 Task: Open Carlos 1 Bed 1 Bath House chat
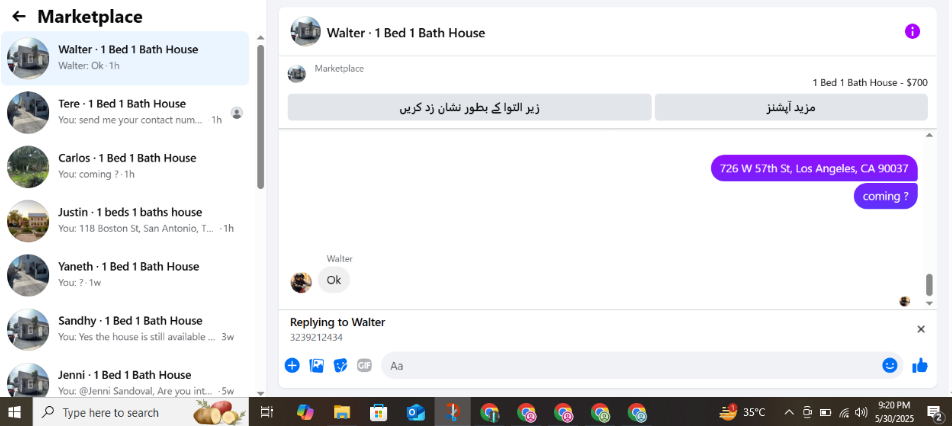tap(125, 166)
